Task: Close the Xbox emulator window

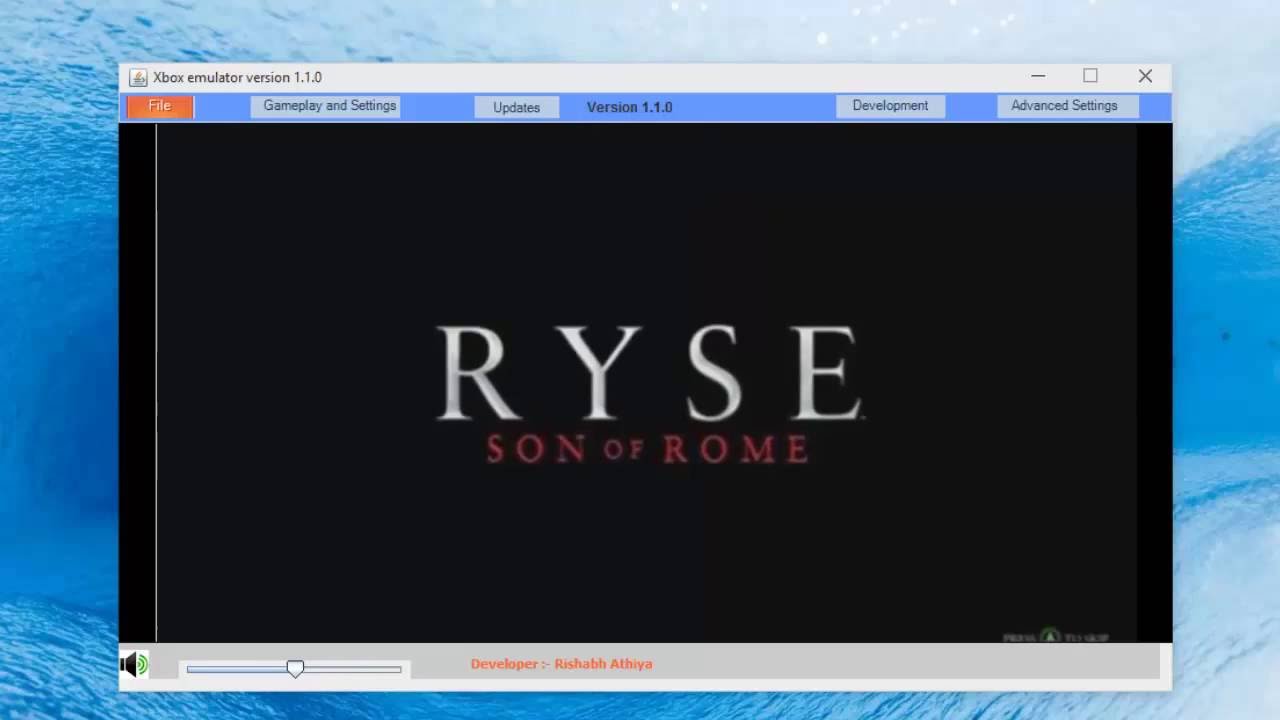Action: (1145, 76)
